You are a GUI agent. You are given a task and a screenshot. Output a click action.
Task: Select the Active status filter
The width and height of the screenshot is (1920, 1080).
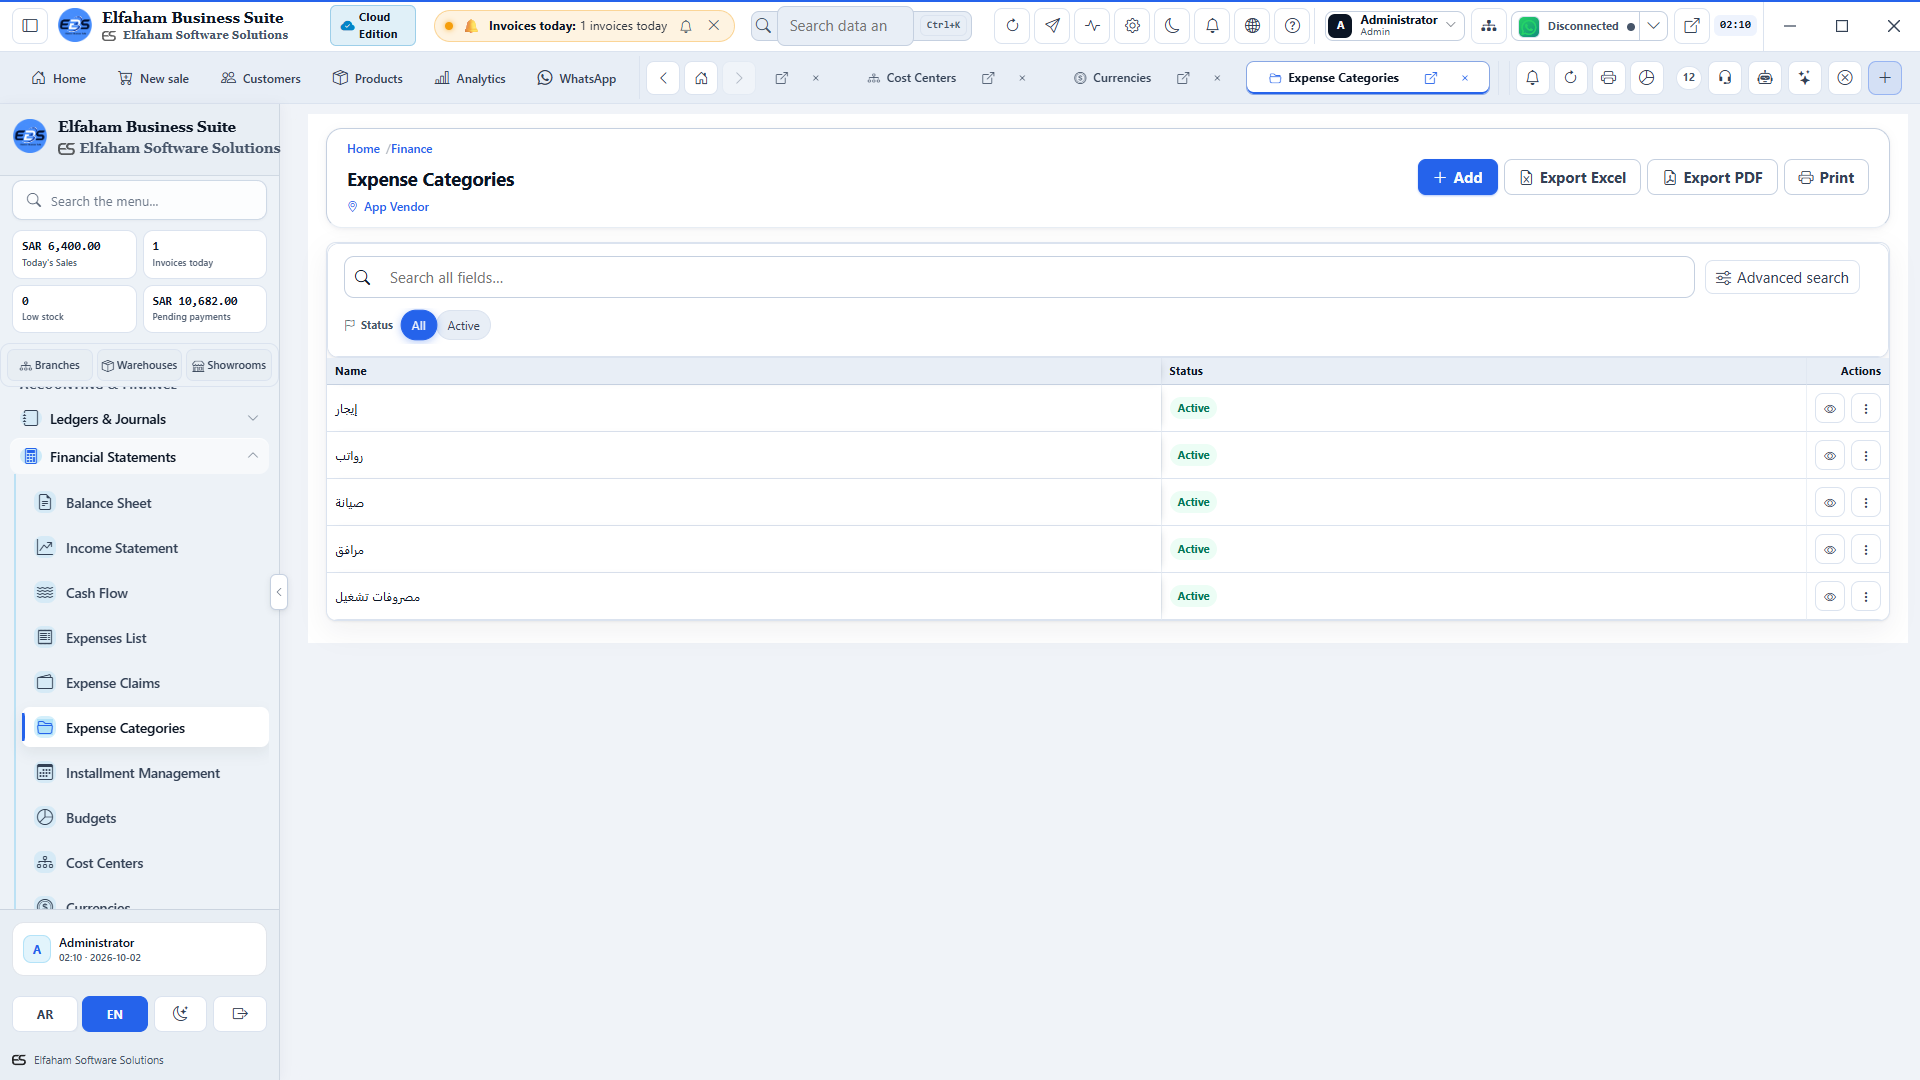pyautogui.click(x=463, y=326)
